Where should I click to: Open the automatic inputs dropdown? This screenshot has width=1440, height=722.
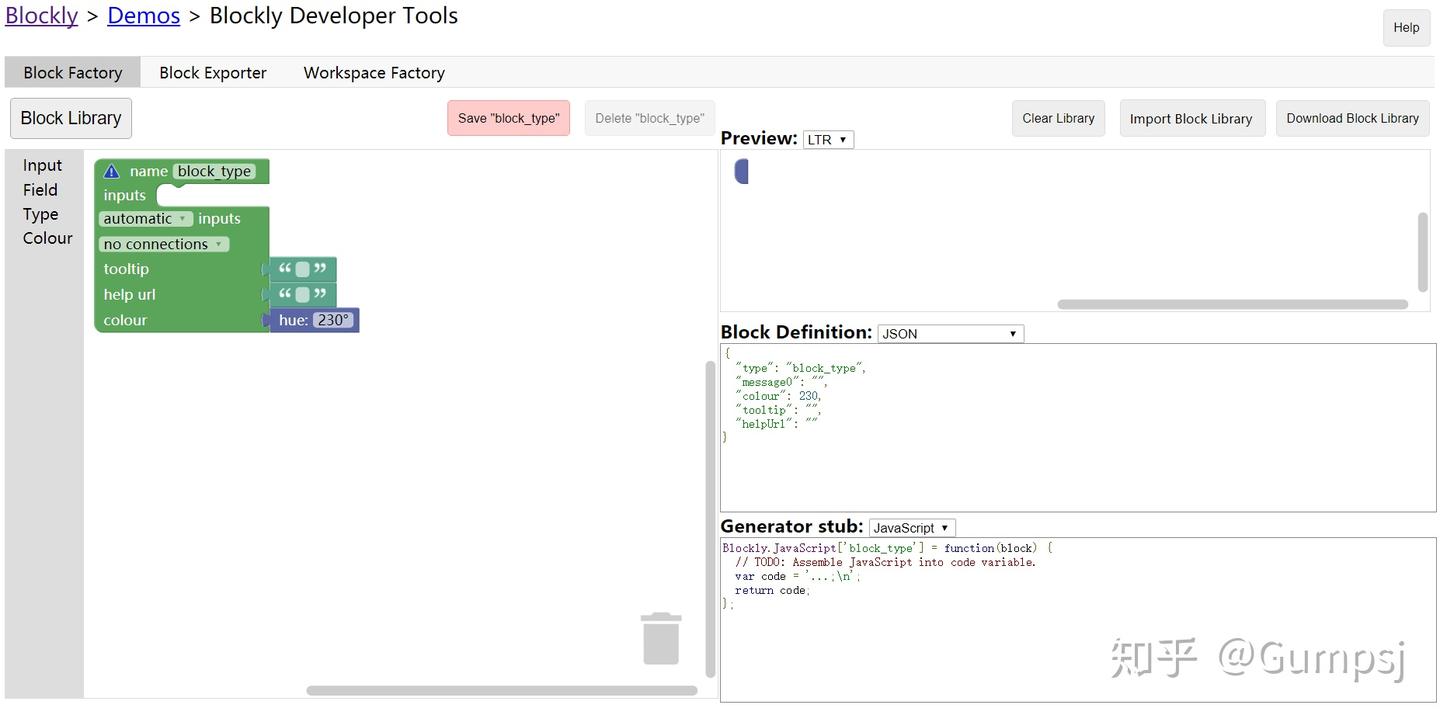[x=146, y=219]
